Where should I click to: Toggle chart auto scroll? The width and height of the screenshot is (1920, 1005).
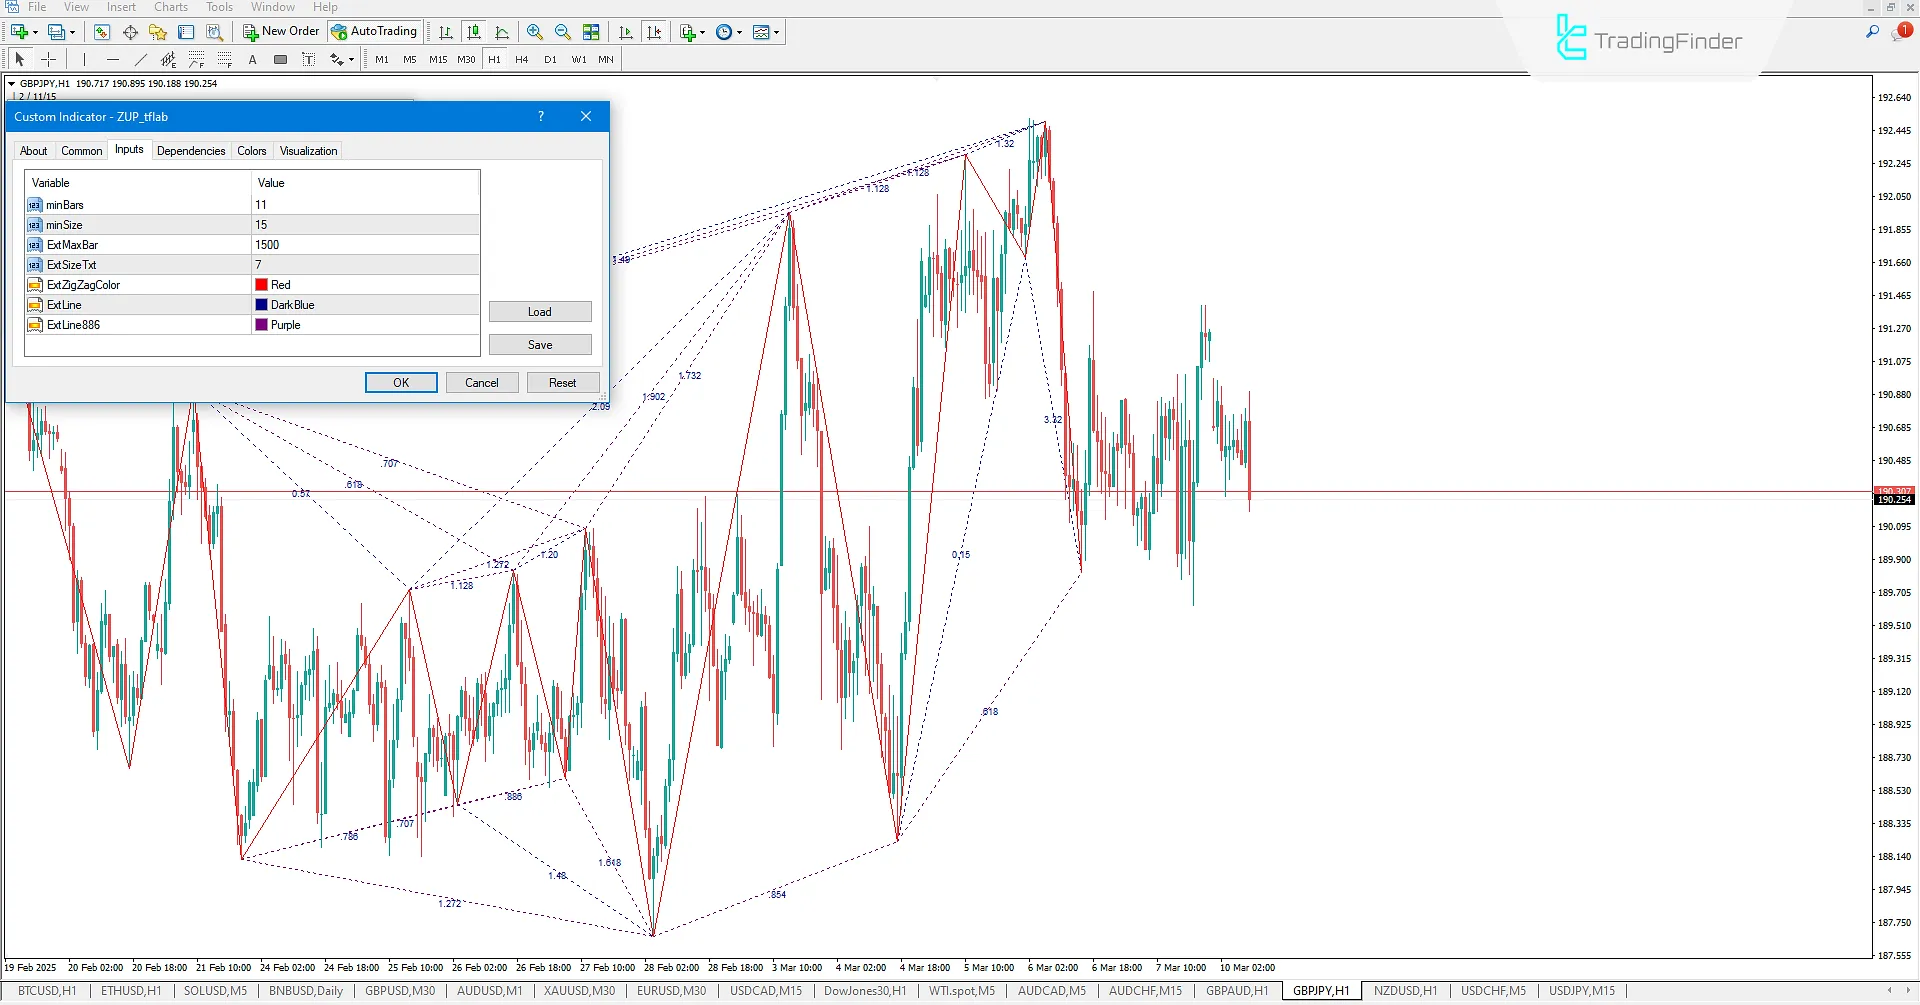point(626,32)
